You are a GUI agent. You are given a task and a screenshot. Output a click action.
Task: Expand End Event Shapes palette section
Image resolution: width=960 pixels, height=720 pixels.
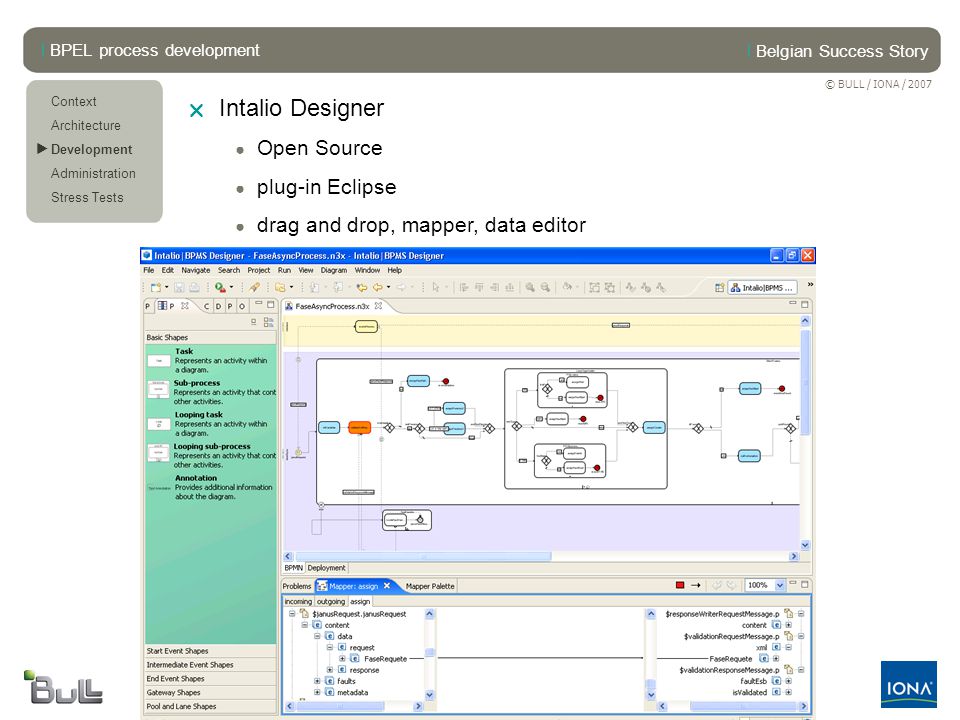click(211, 678)
